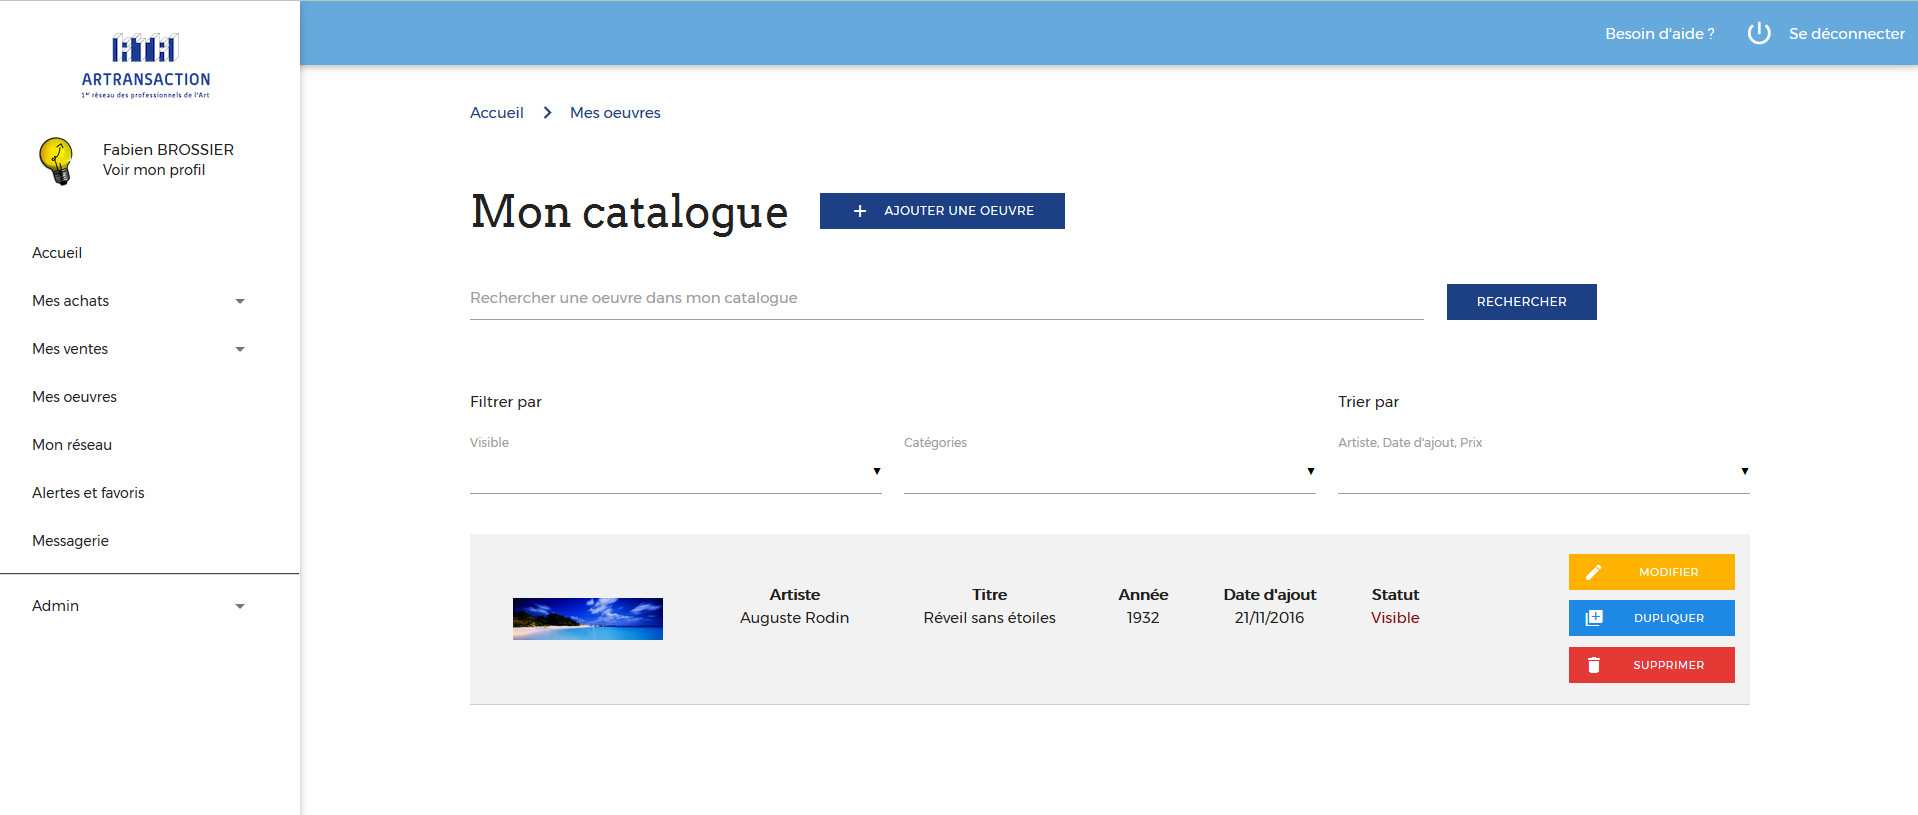Expand the Mes achats submenu arrow

pos(240,301)
